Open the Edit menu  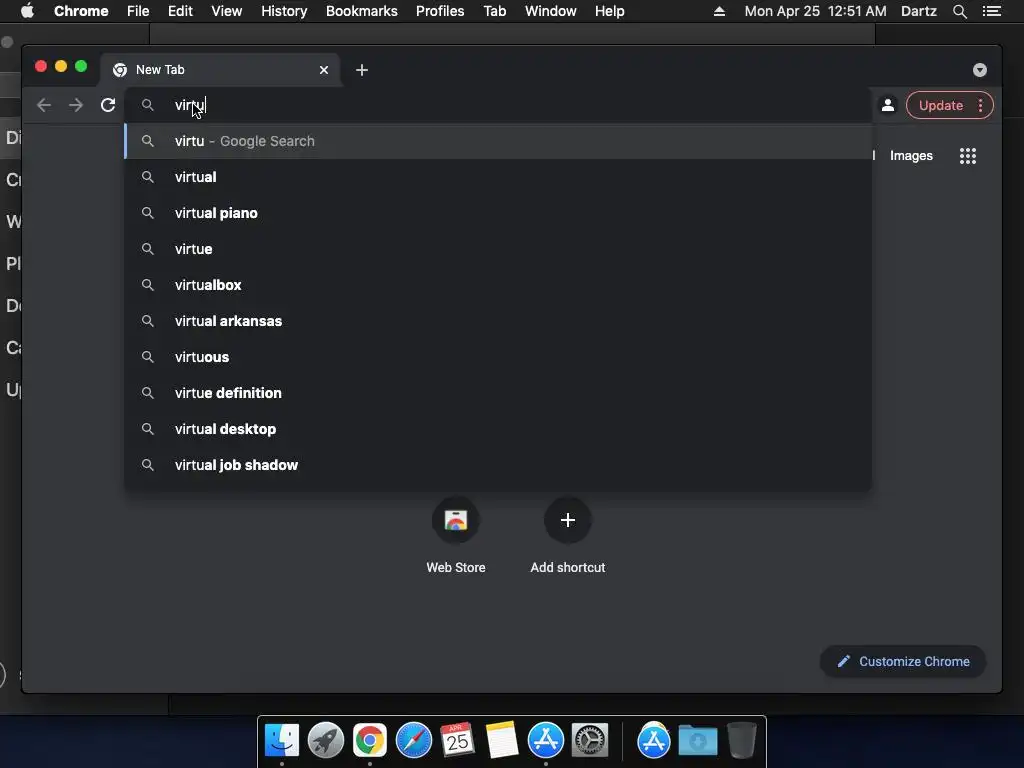pos(180,11)
